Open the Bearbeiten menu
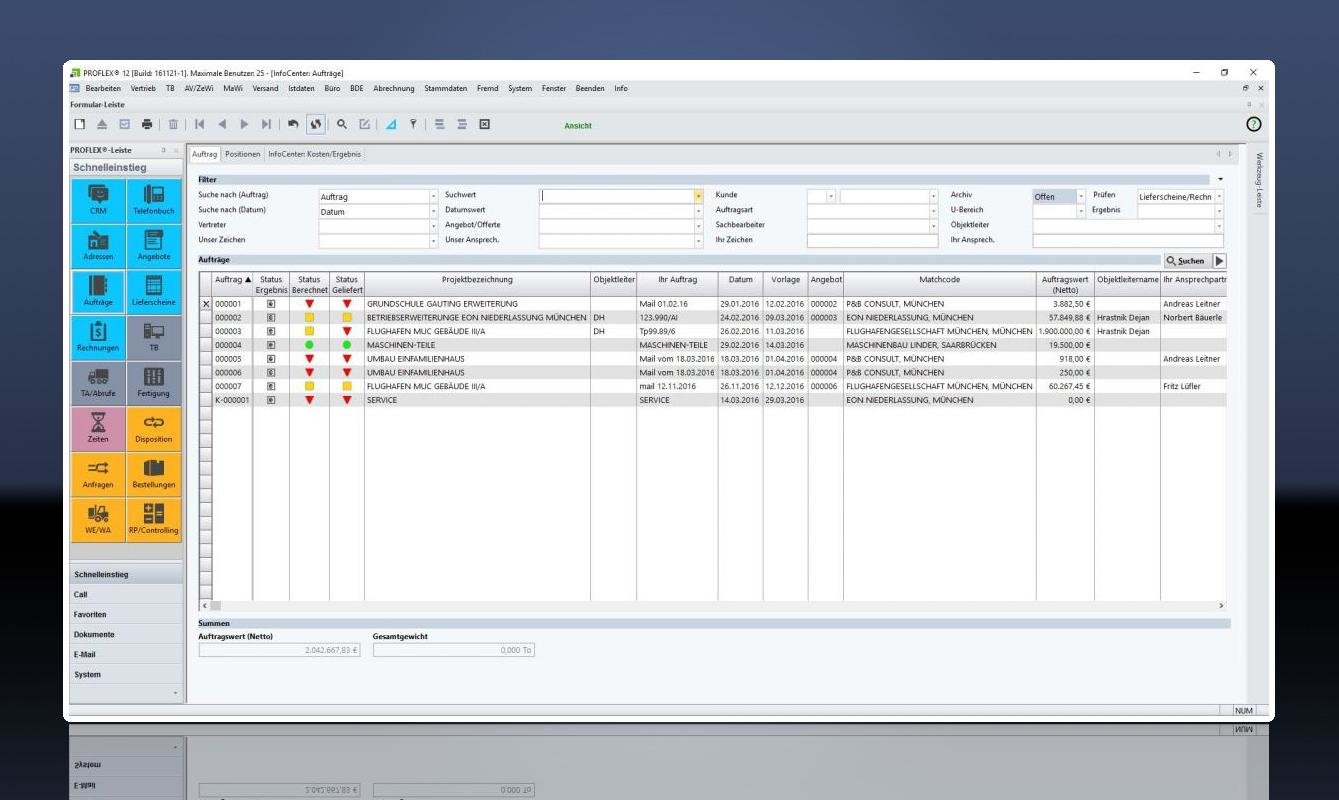The height and width of the screenshot is (800, 1339). point(103,88)
